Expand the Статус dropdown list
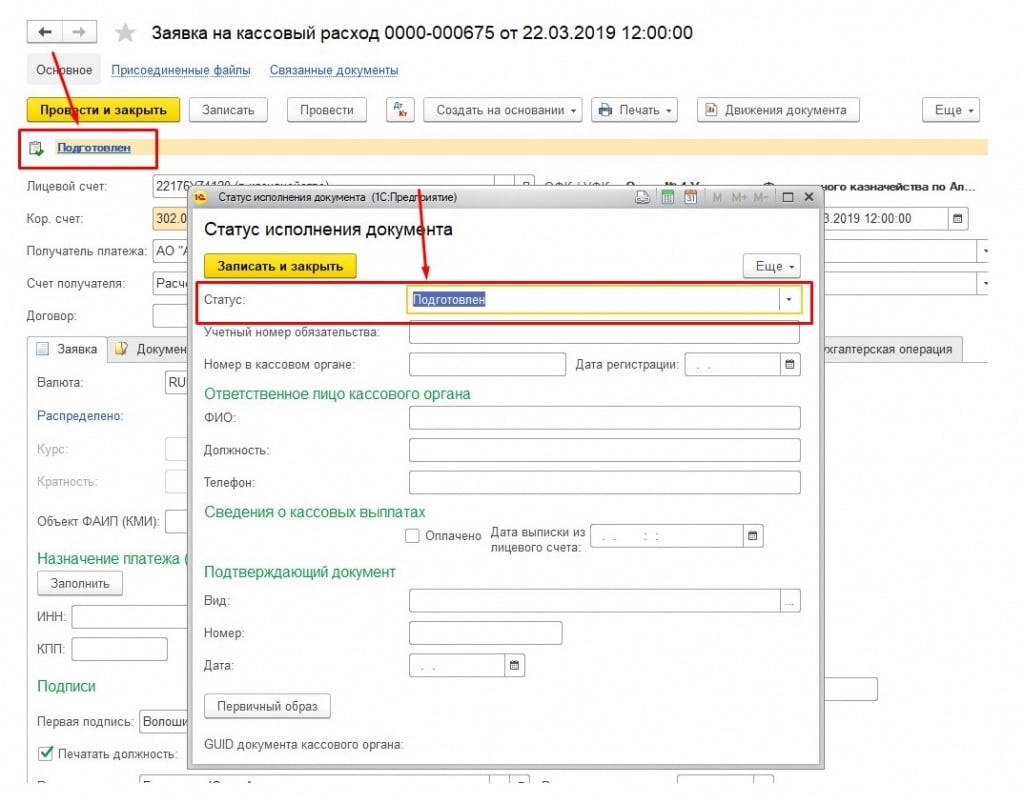The image size is (1024, 803). (x=789, y=299)
